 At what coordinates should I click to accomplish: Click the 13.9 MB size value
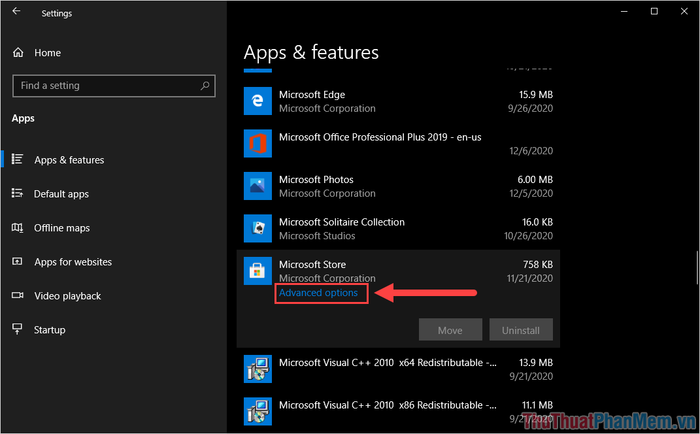(536, 363)
